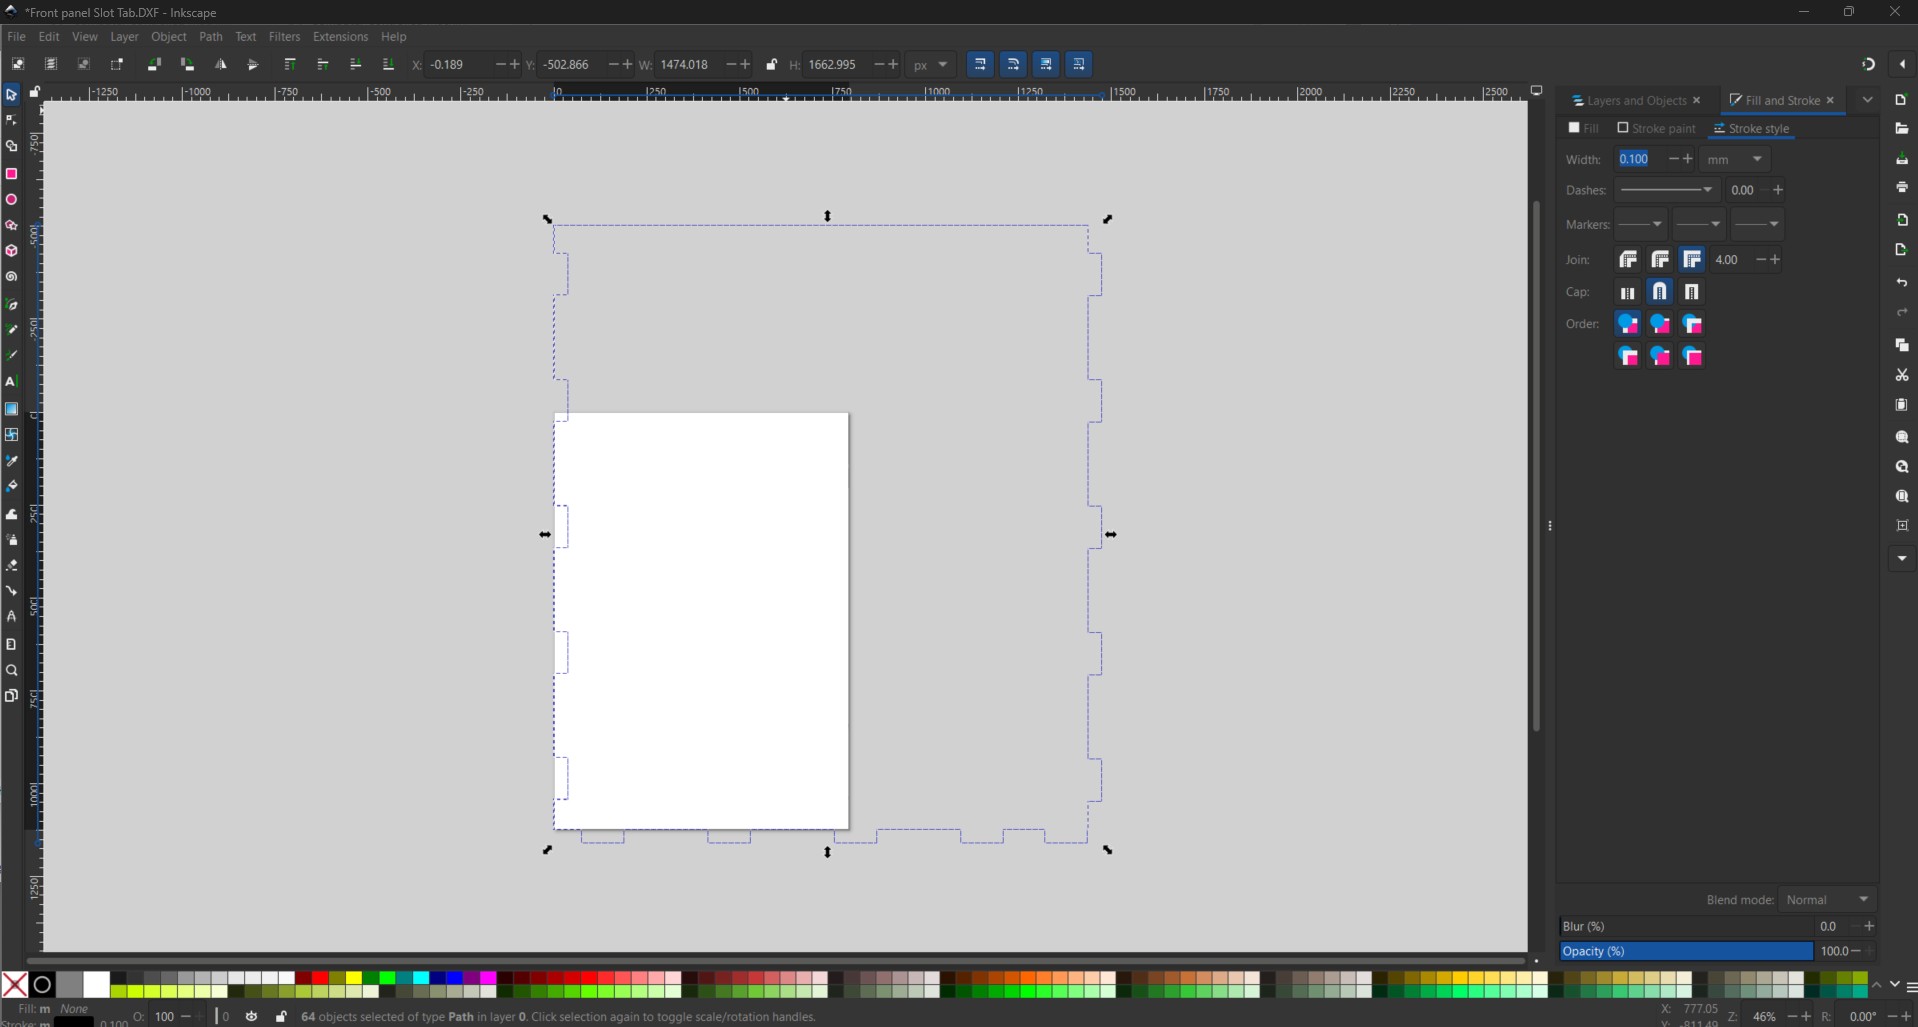Decrease miter limit with minus button
The height and width of the screenshot is (1027, 1918).
[x=1761, y=260]
